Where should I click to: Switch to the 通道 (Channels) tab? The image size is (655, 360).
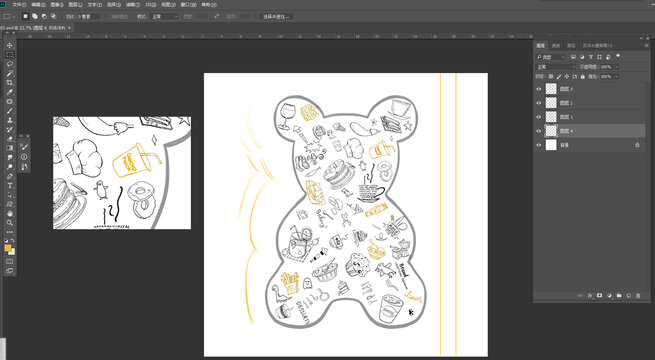tap(556, 46)
